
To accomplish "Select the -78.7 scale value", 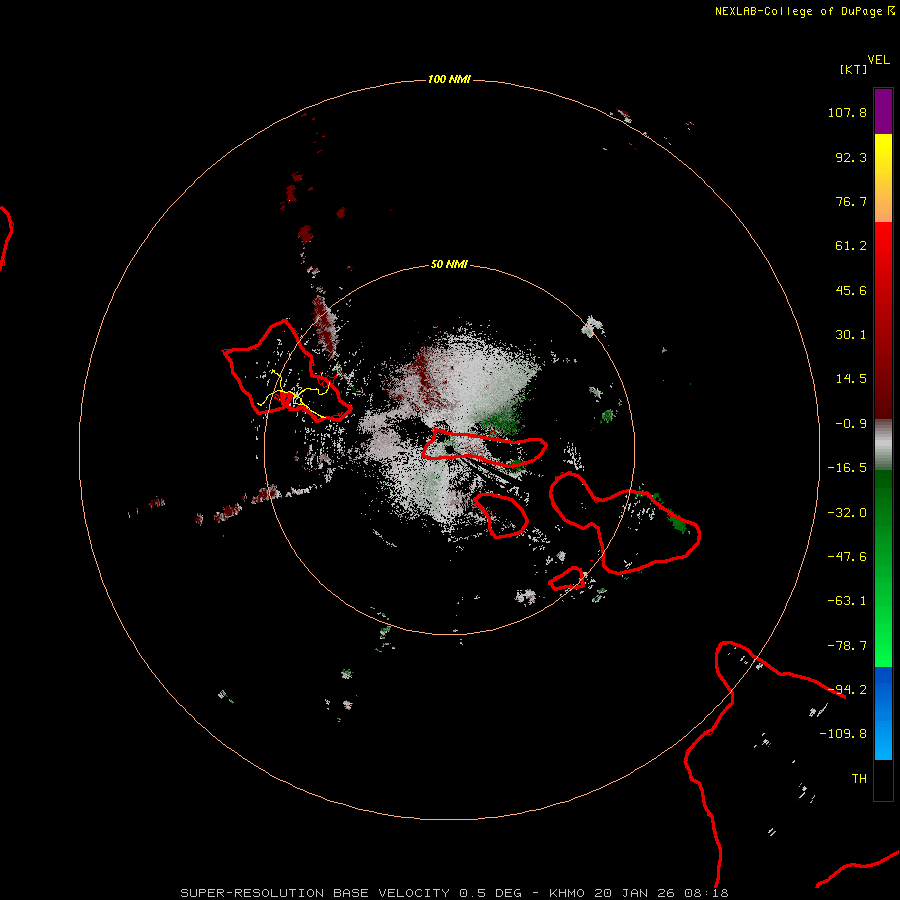I will click(847, 646).
